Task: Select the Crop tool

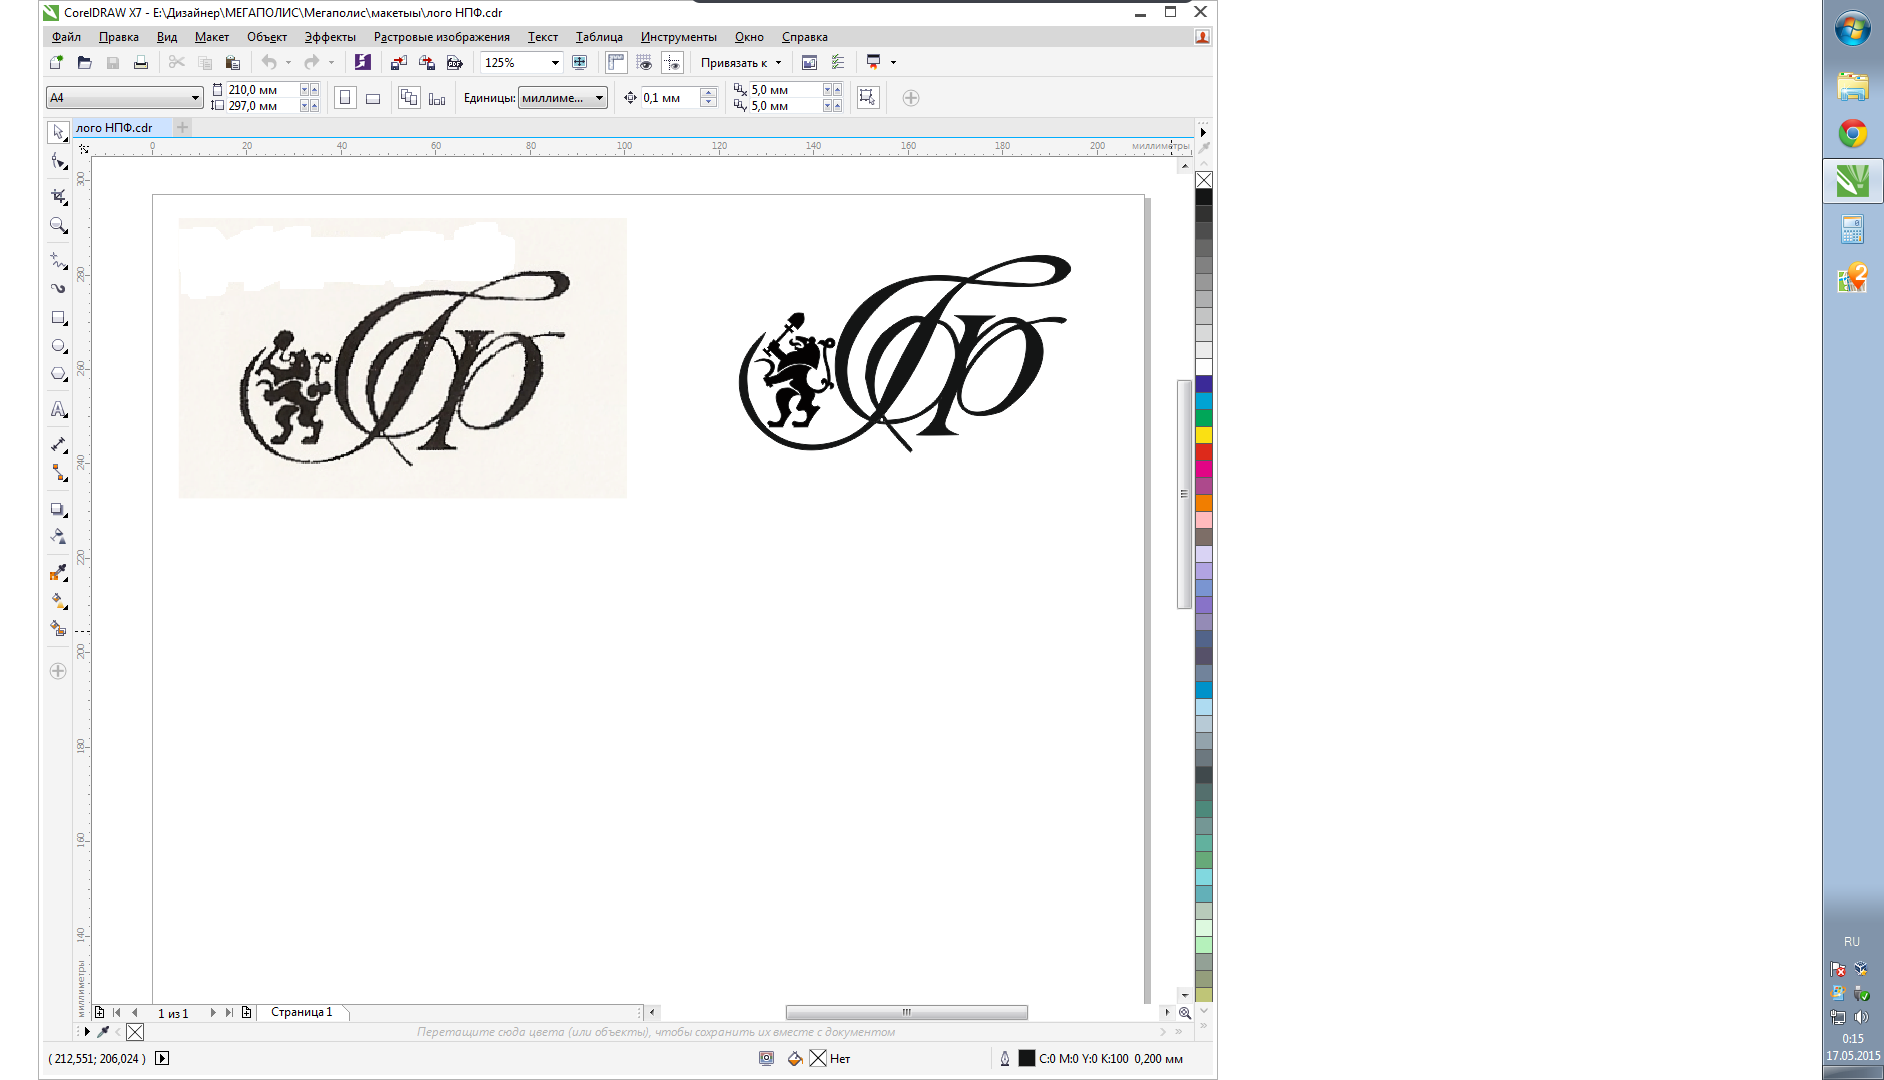Action: (x=58, y=196)
